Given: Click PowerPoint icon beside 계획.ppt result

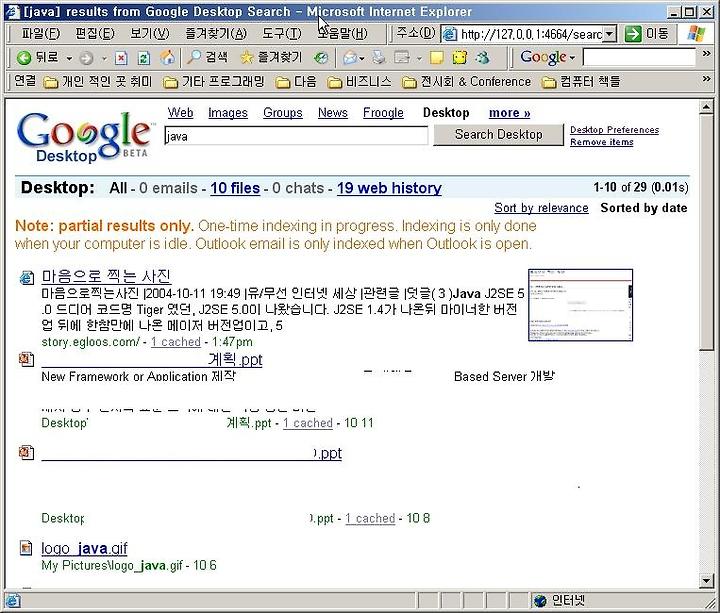Looking at the screenshot, I should tap(26, 359).
